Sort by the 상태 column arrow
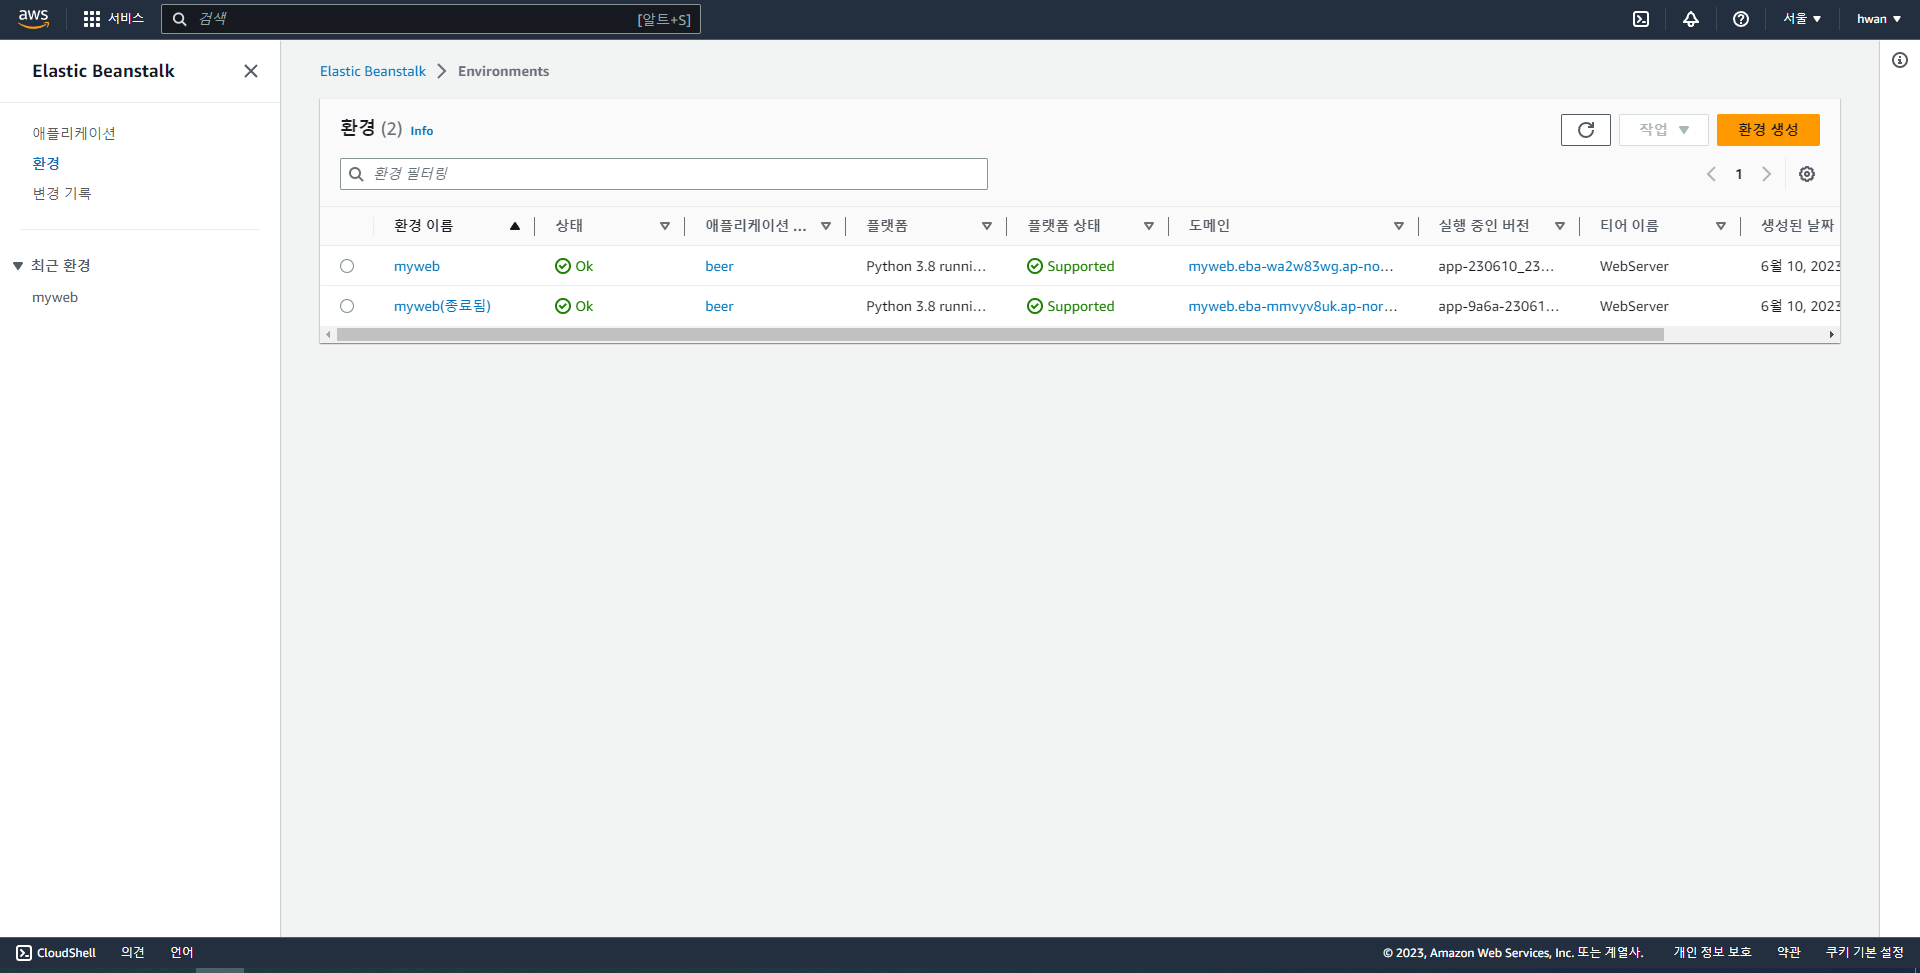1920x973 pixels. (665, 226)
